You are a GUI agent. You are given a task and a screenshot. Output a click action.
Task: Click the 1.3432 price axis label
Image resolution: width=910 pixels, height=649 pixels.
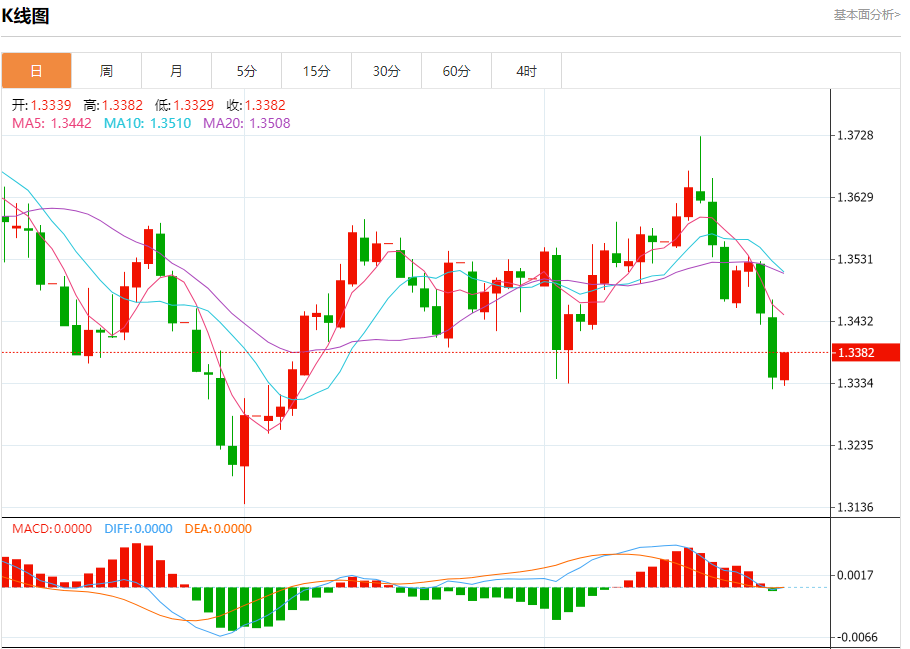(x=854, y=321)
